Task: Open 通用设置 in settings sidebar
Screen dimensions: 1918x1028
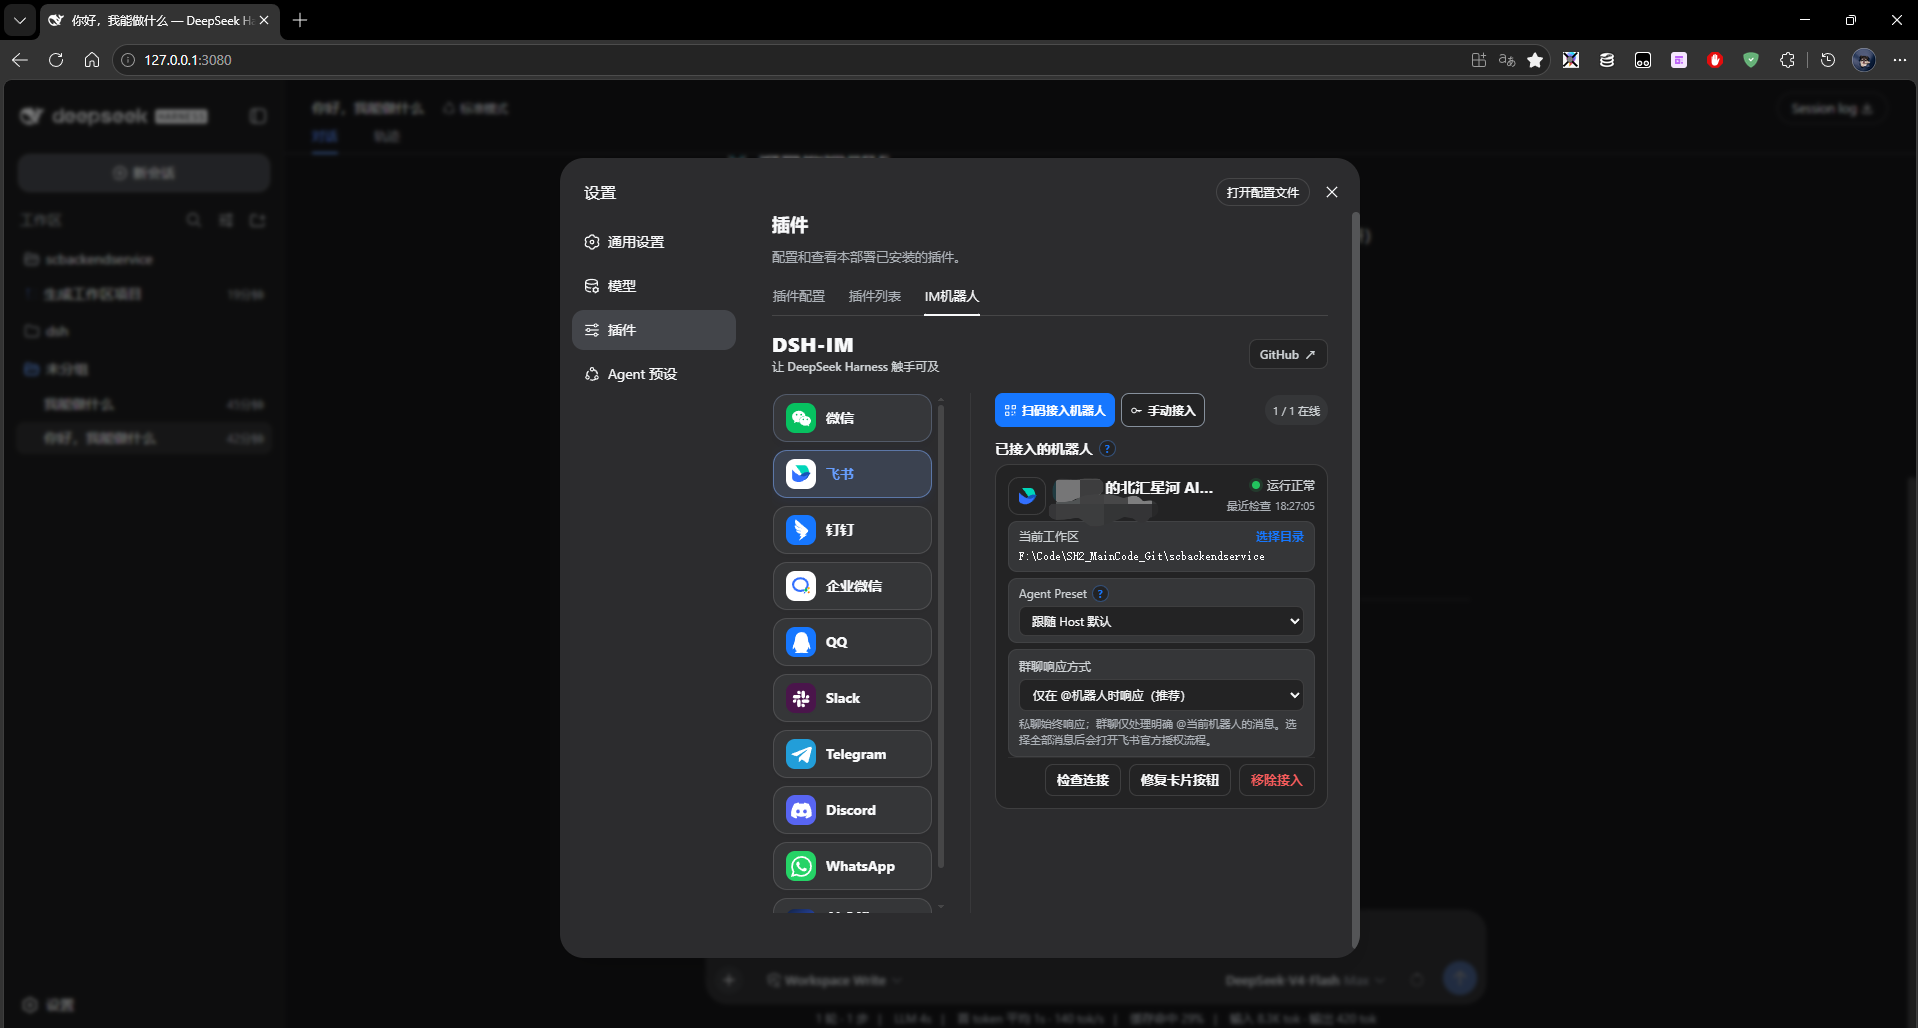Action: click(654, 242)
